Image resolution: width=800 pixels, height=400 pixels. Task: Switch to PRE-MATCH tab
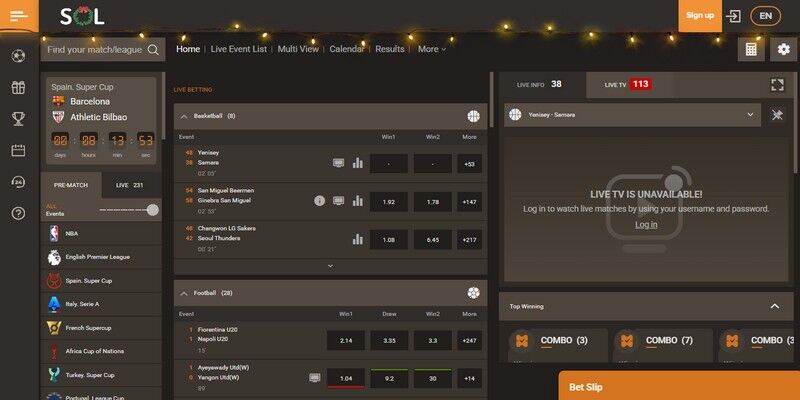pyautogui.click(x=71, y=185)
